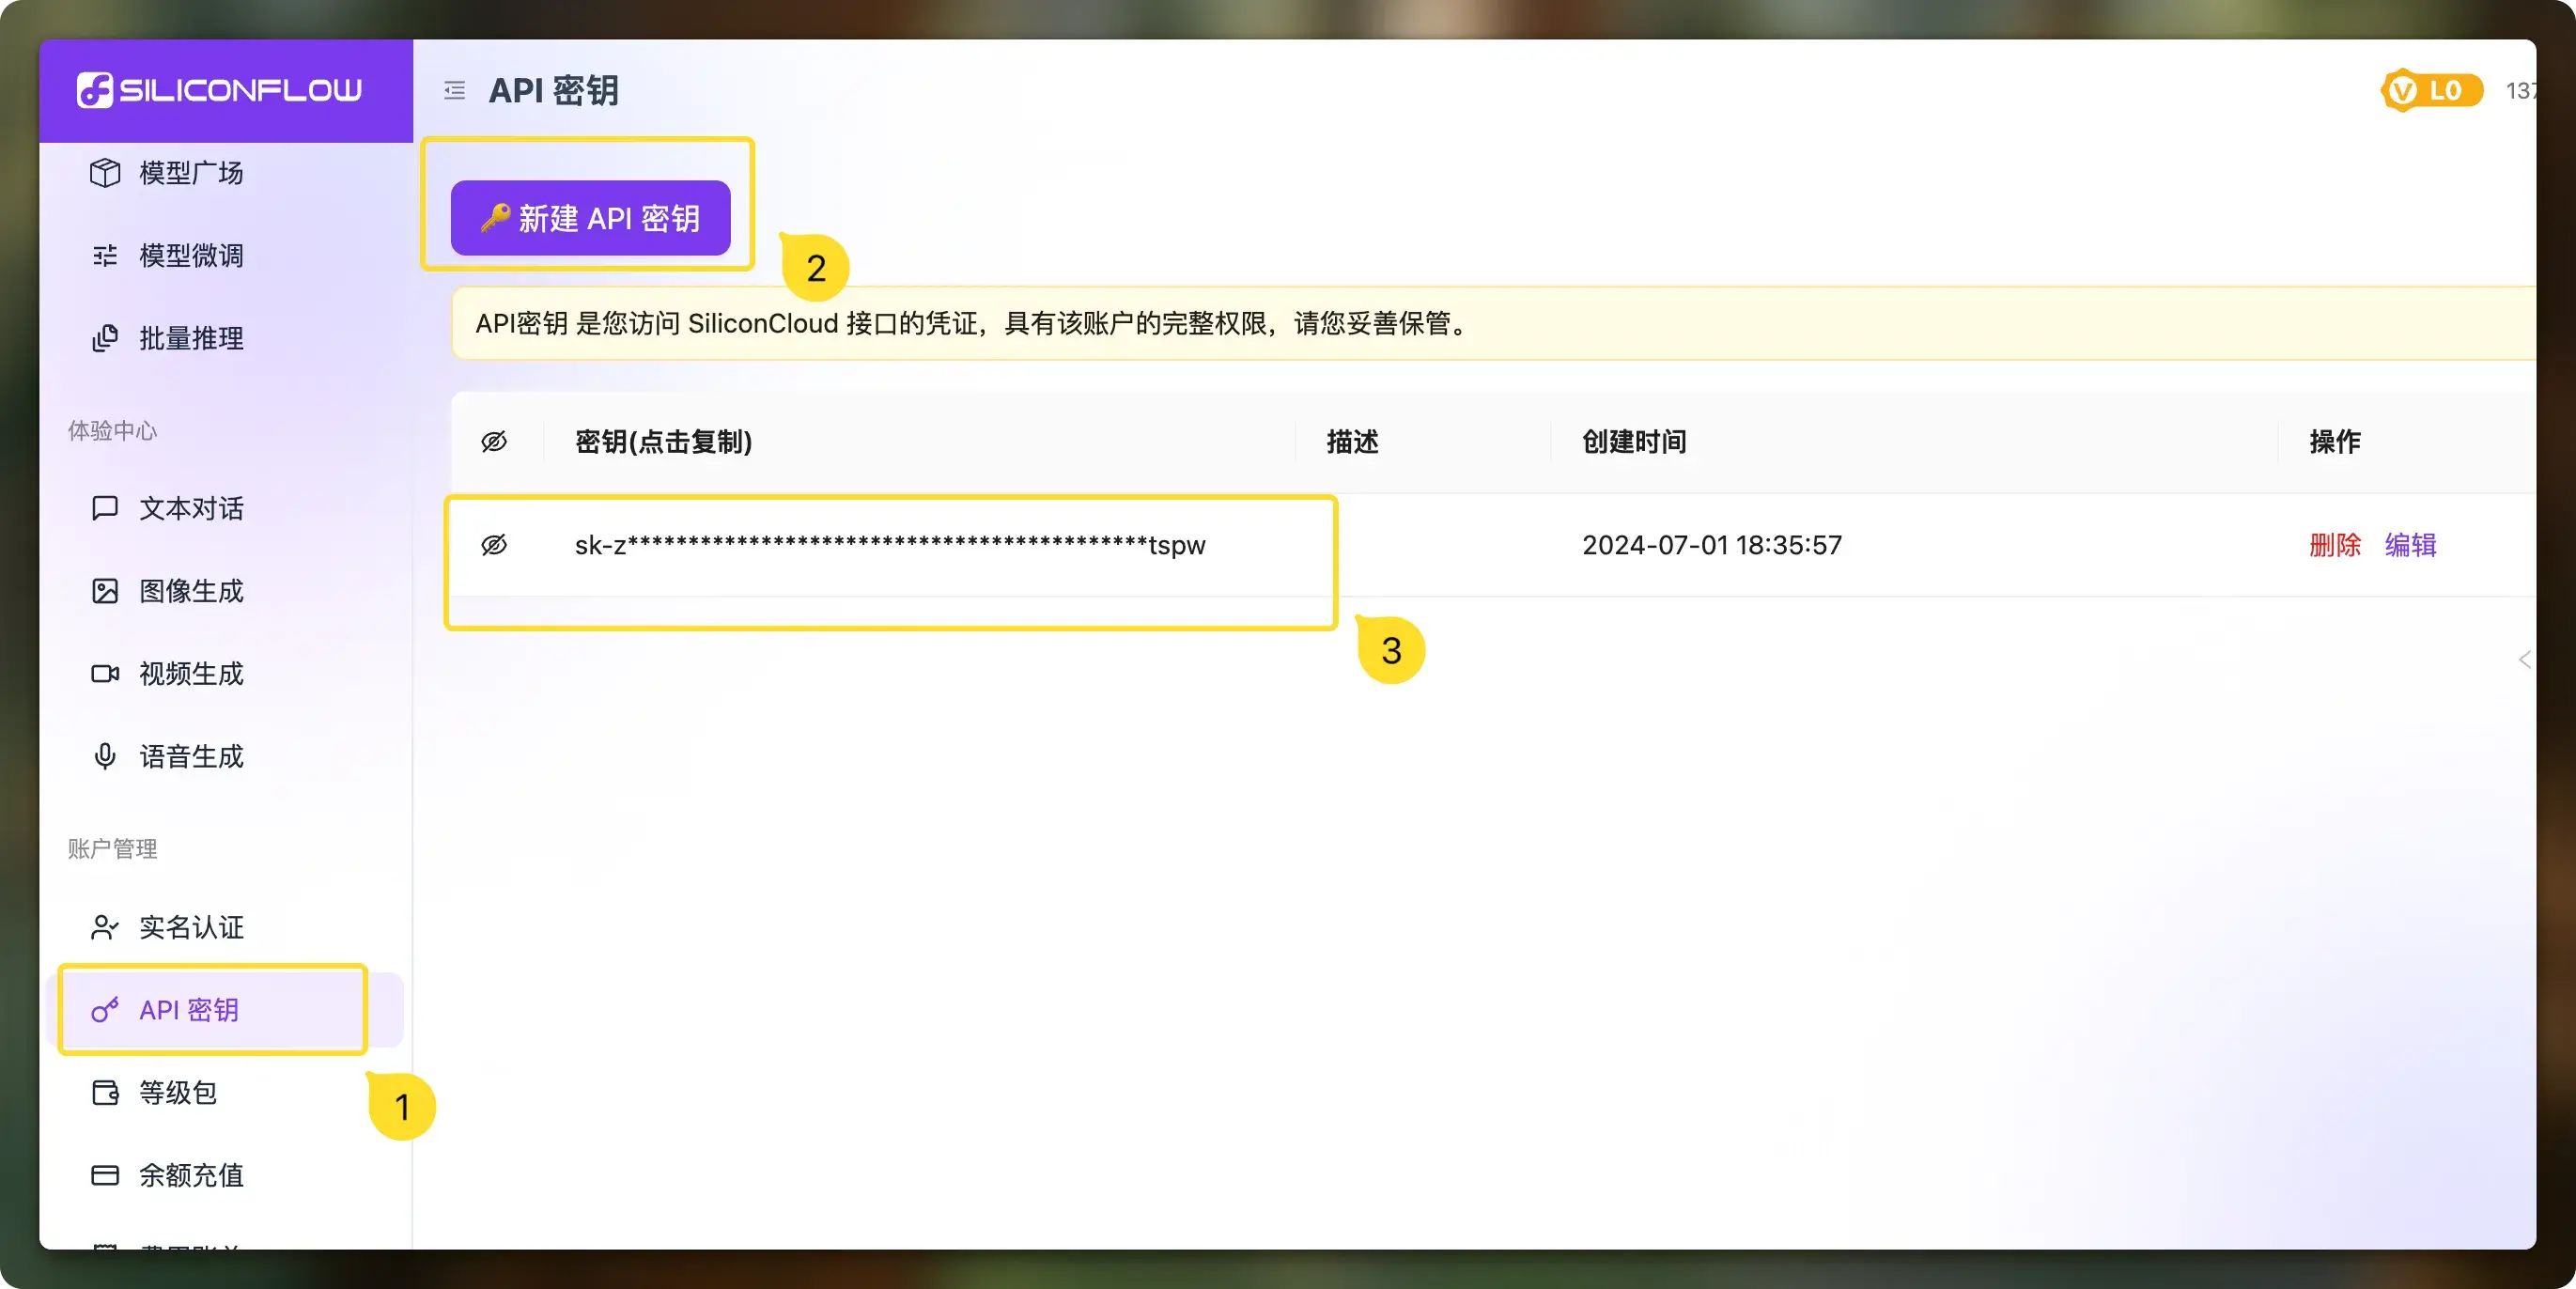
Task: Open 模型广场 cube icon in sidebar
Action: (105, 173)
